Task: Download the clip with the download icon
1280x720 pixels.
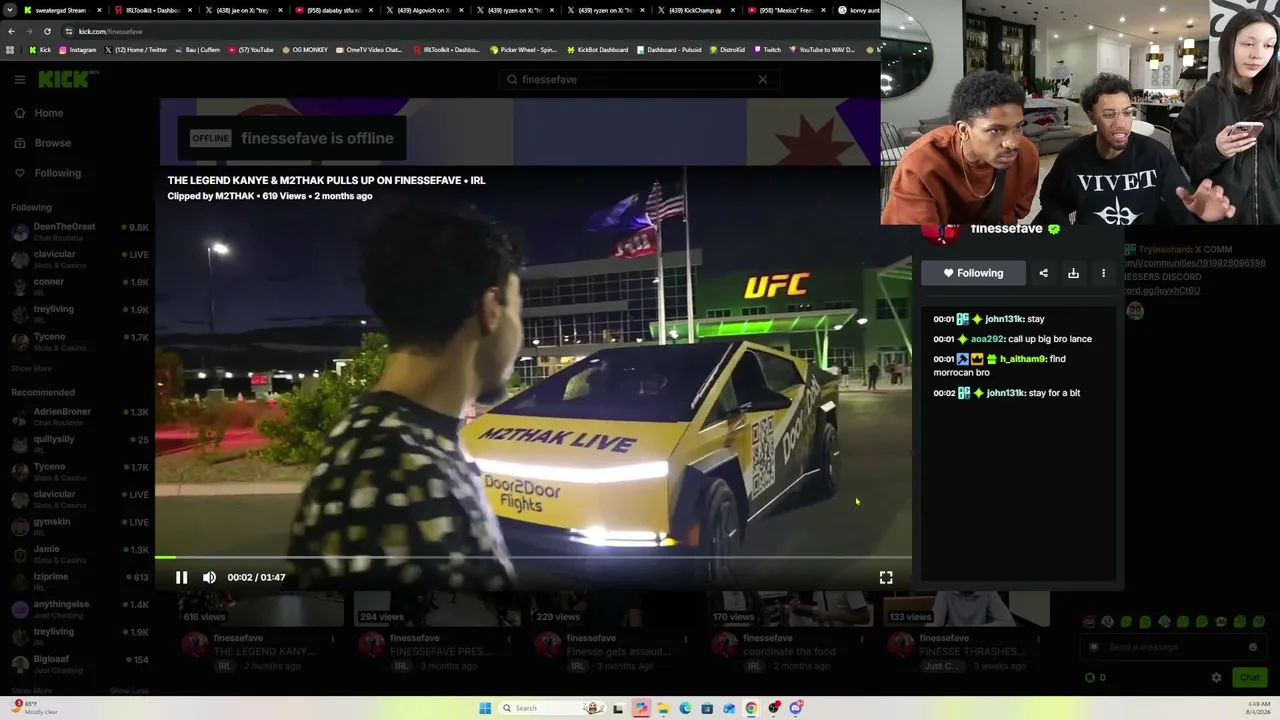Action: click(1073, 273)
